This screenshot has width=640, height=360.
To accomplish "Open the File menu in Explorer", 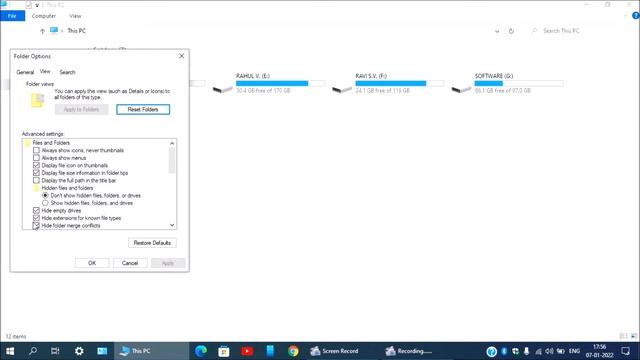I will (x=12, y=16).
